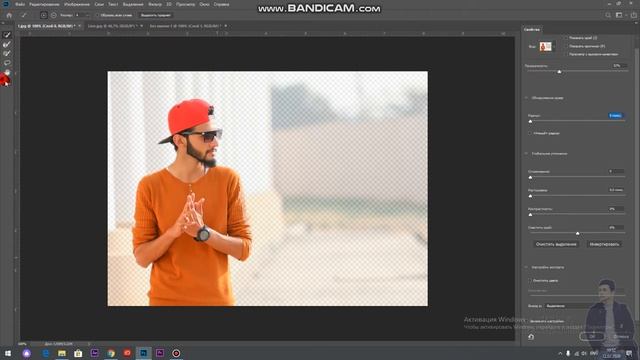The width and height of the screenshot is (640, 360).
Task: Open the Выделение menu
Action: (133, 4)
